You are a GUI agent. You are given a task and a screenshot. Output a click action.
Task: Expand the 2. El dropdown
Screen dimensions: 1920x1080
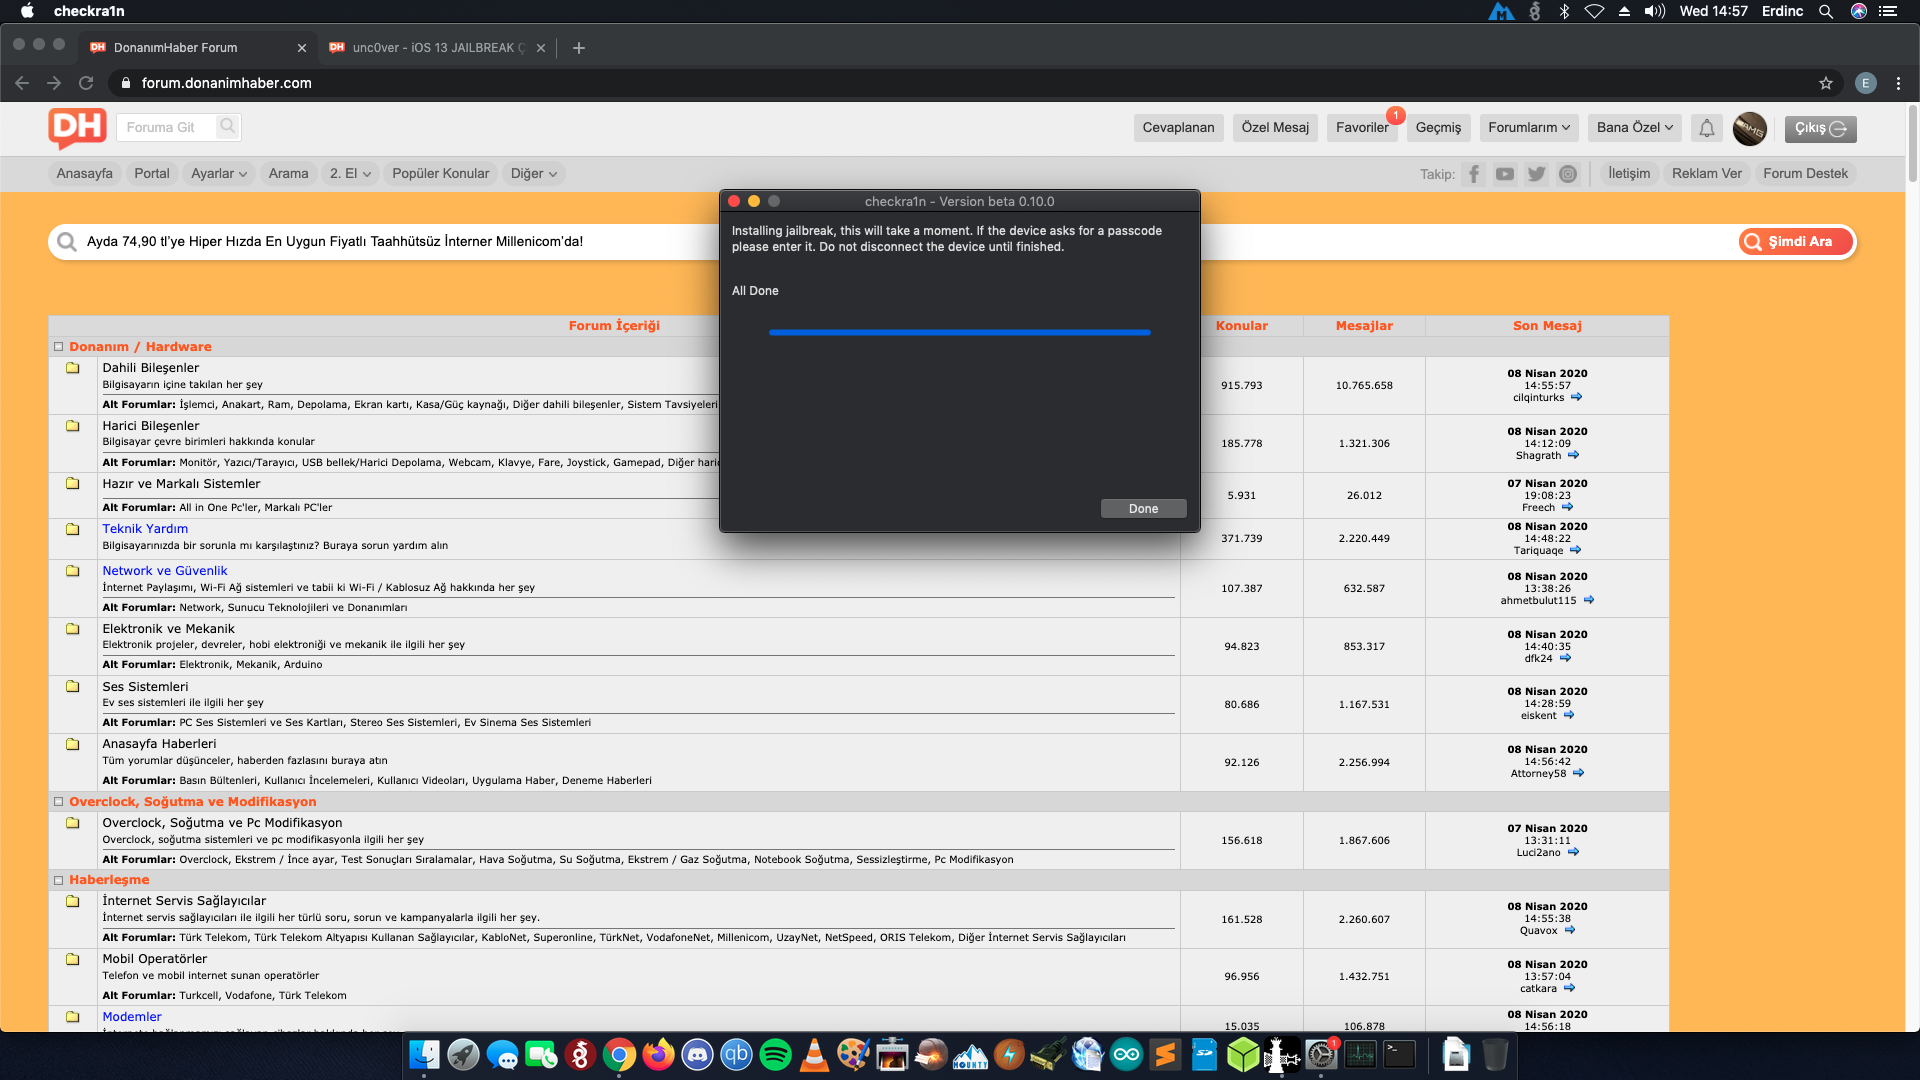click(350, 174)
